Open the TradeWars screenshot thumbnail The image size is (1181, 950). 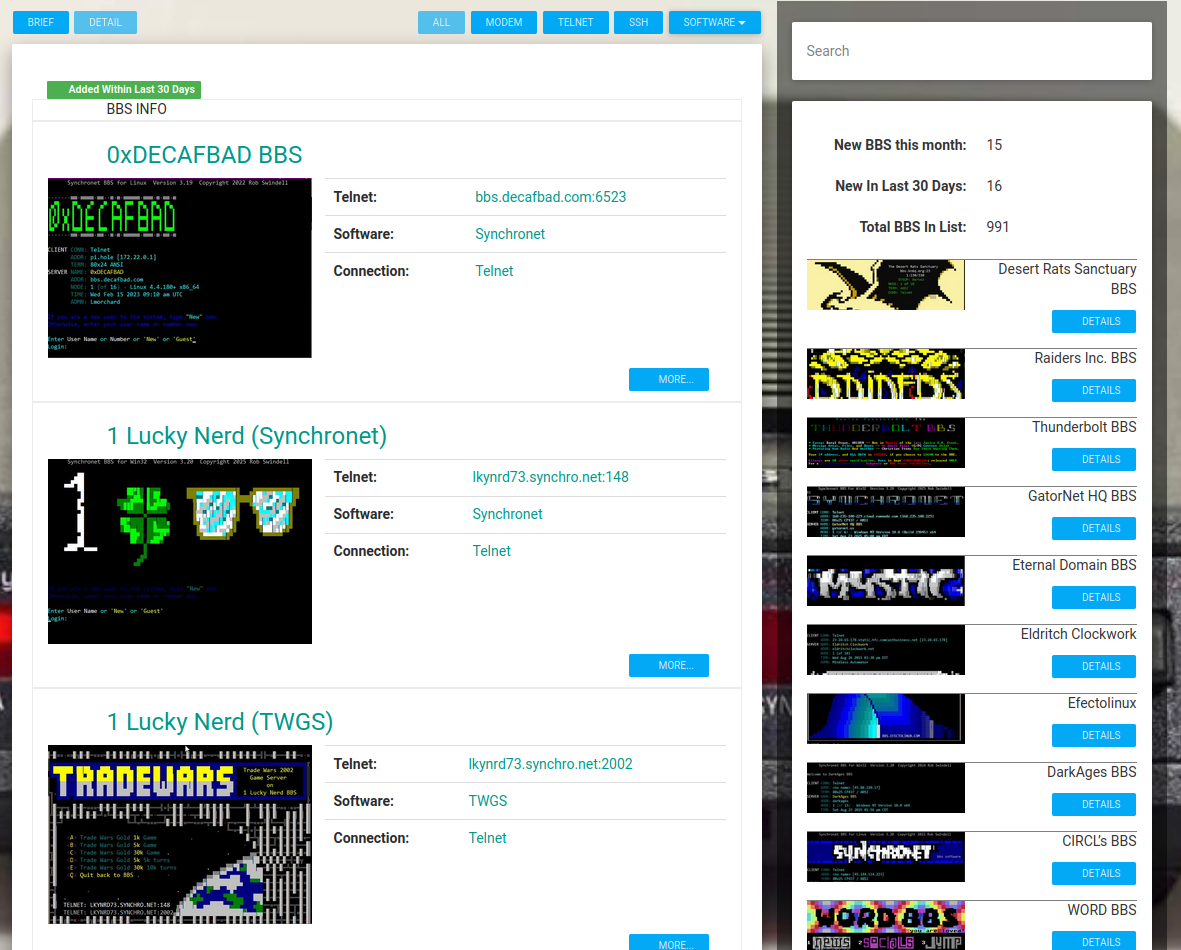coord(179,835)
